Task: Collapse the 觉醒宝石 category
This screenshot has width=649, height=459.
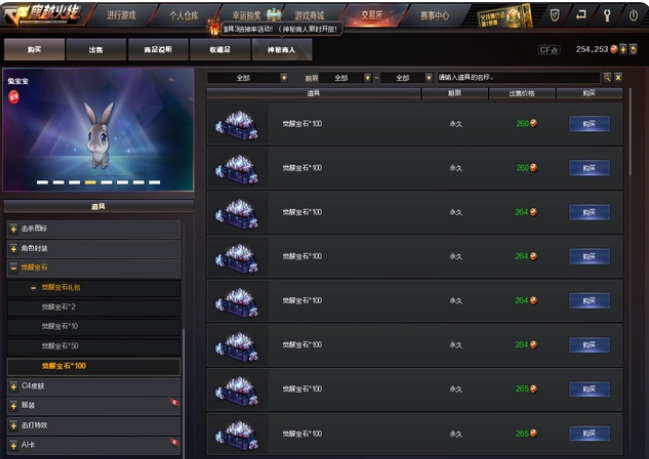Action: point(14,268)
